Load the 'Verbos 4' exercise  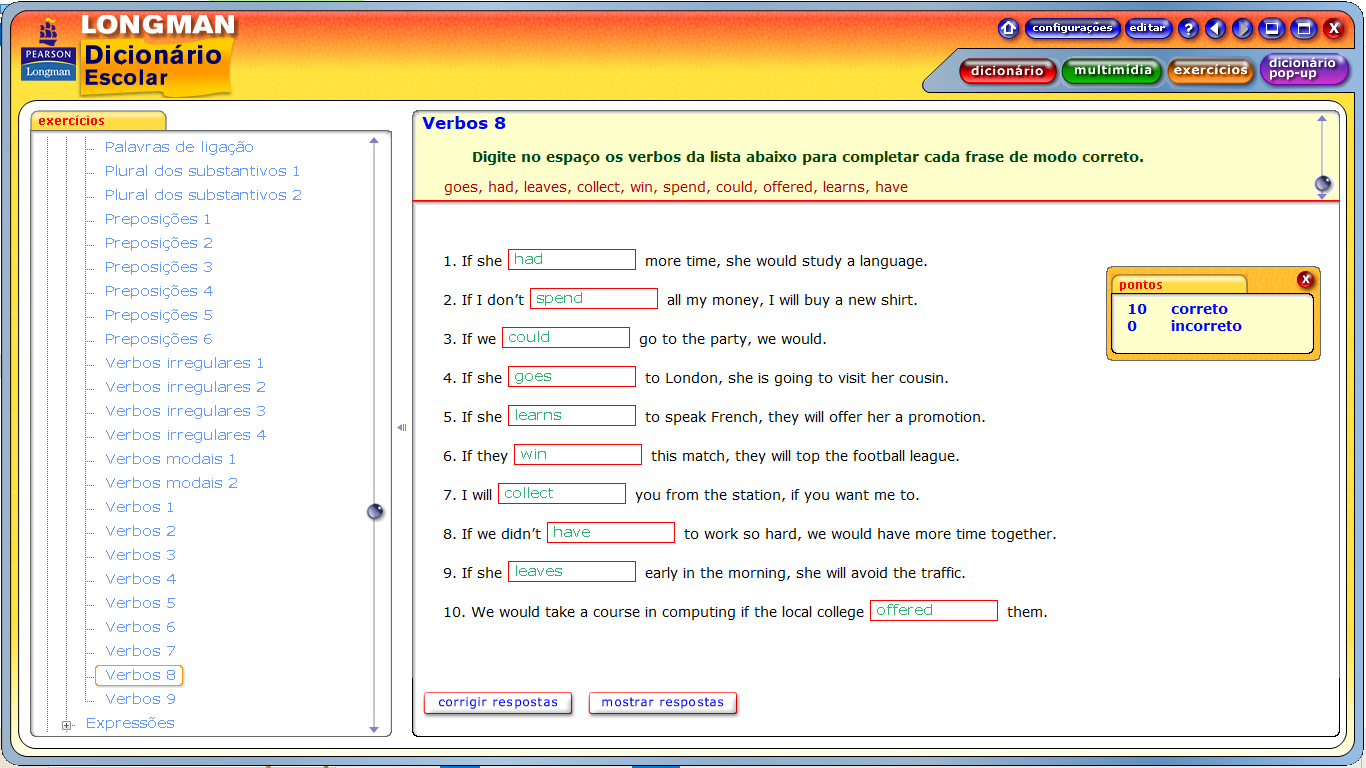coord(140,579)
